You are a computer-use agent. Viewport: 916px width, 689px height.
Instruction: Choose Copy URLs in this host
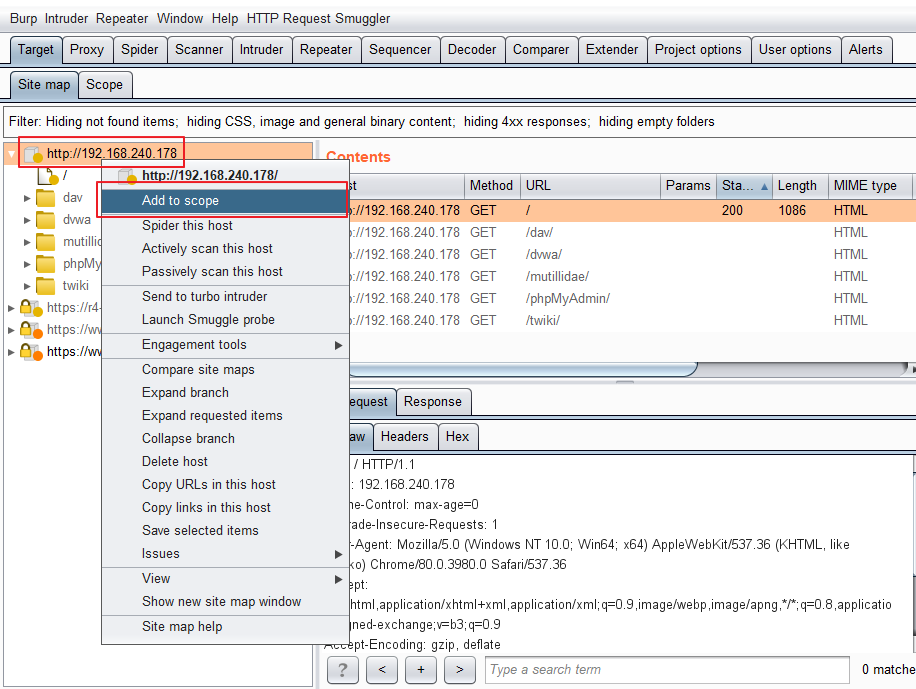click(x=225, y=484)
